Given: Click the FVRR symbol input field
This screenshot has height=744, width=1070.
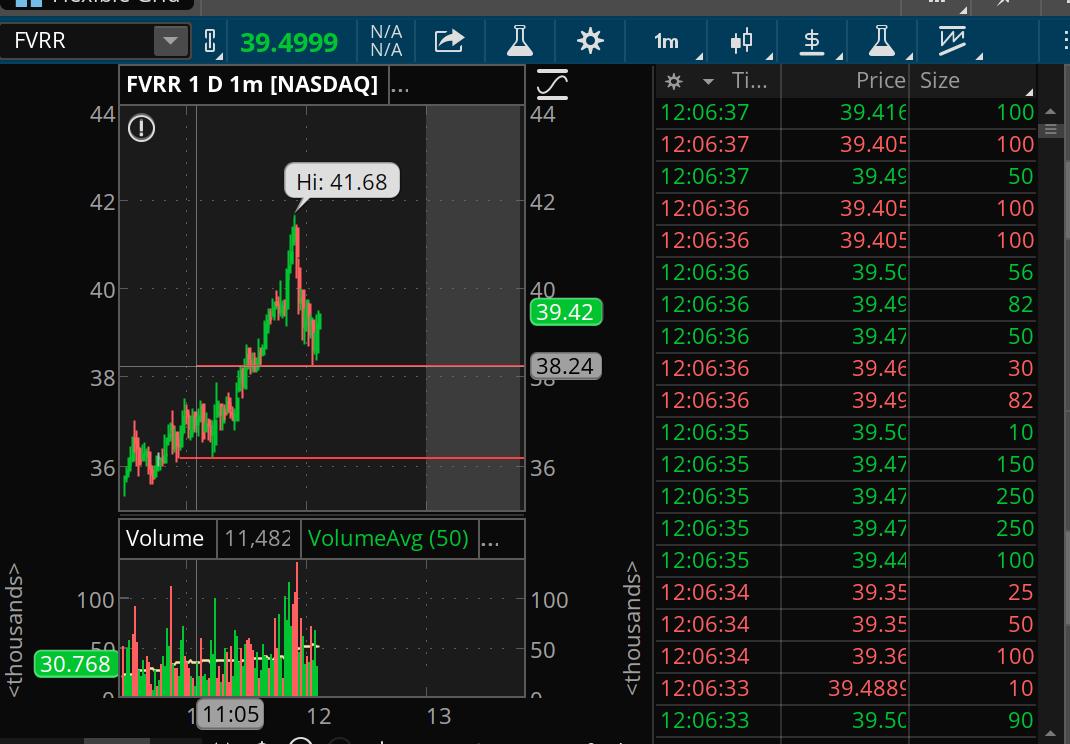Looking at the screenshot, I should pos(77,41).
